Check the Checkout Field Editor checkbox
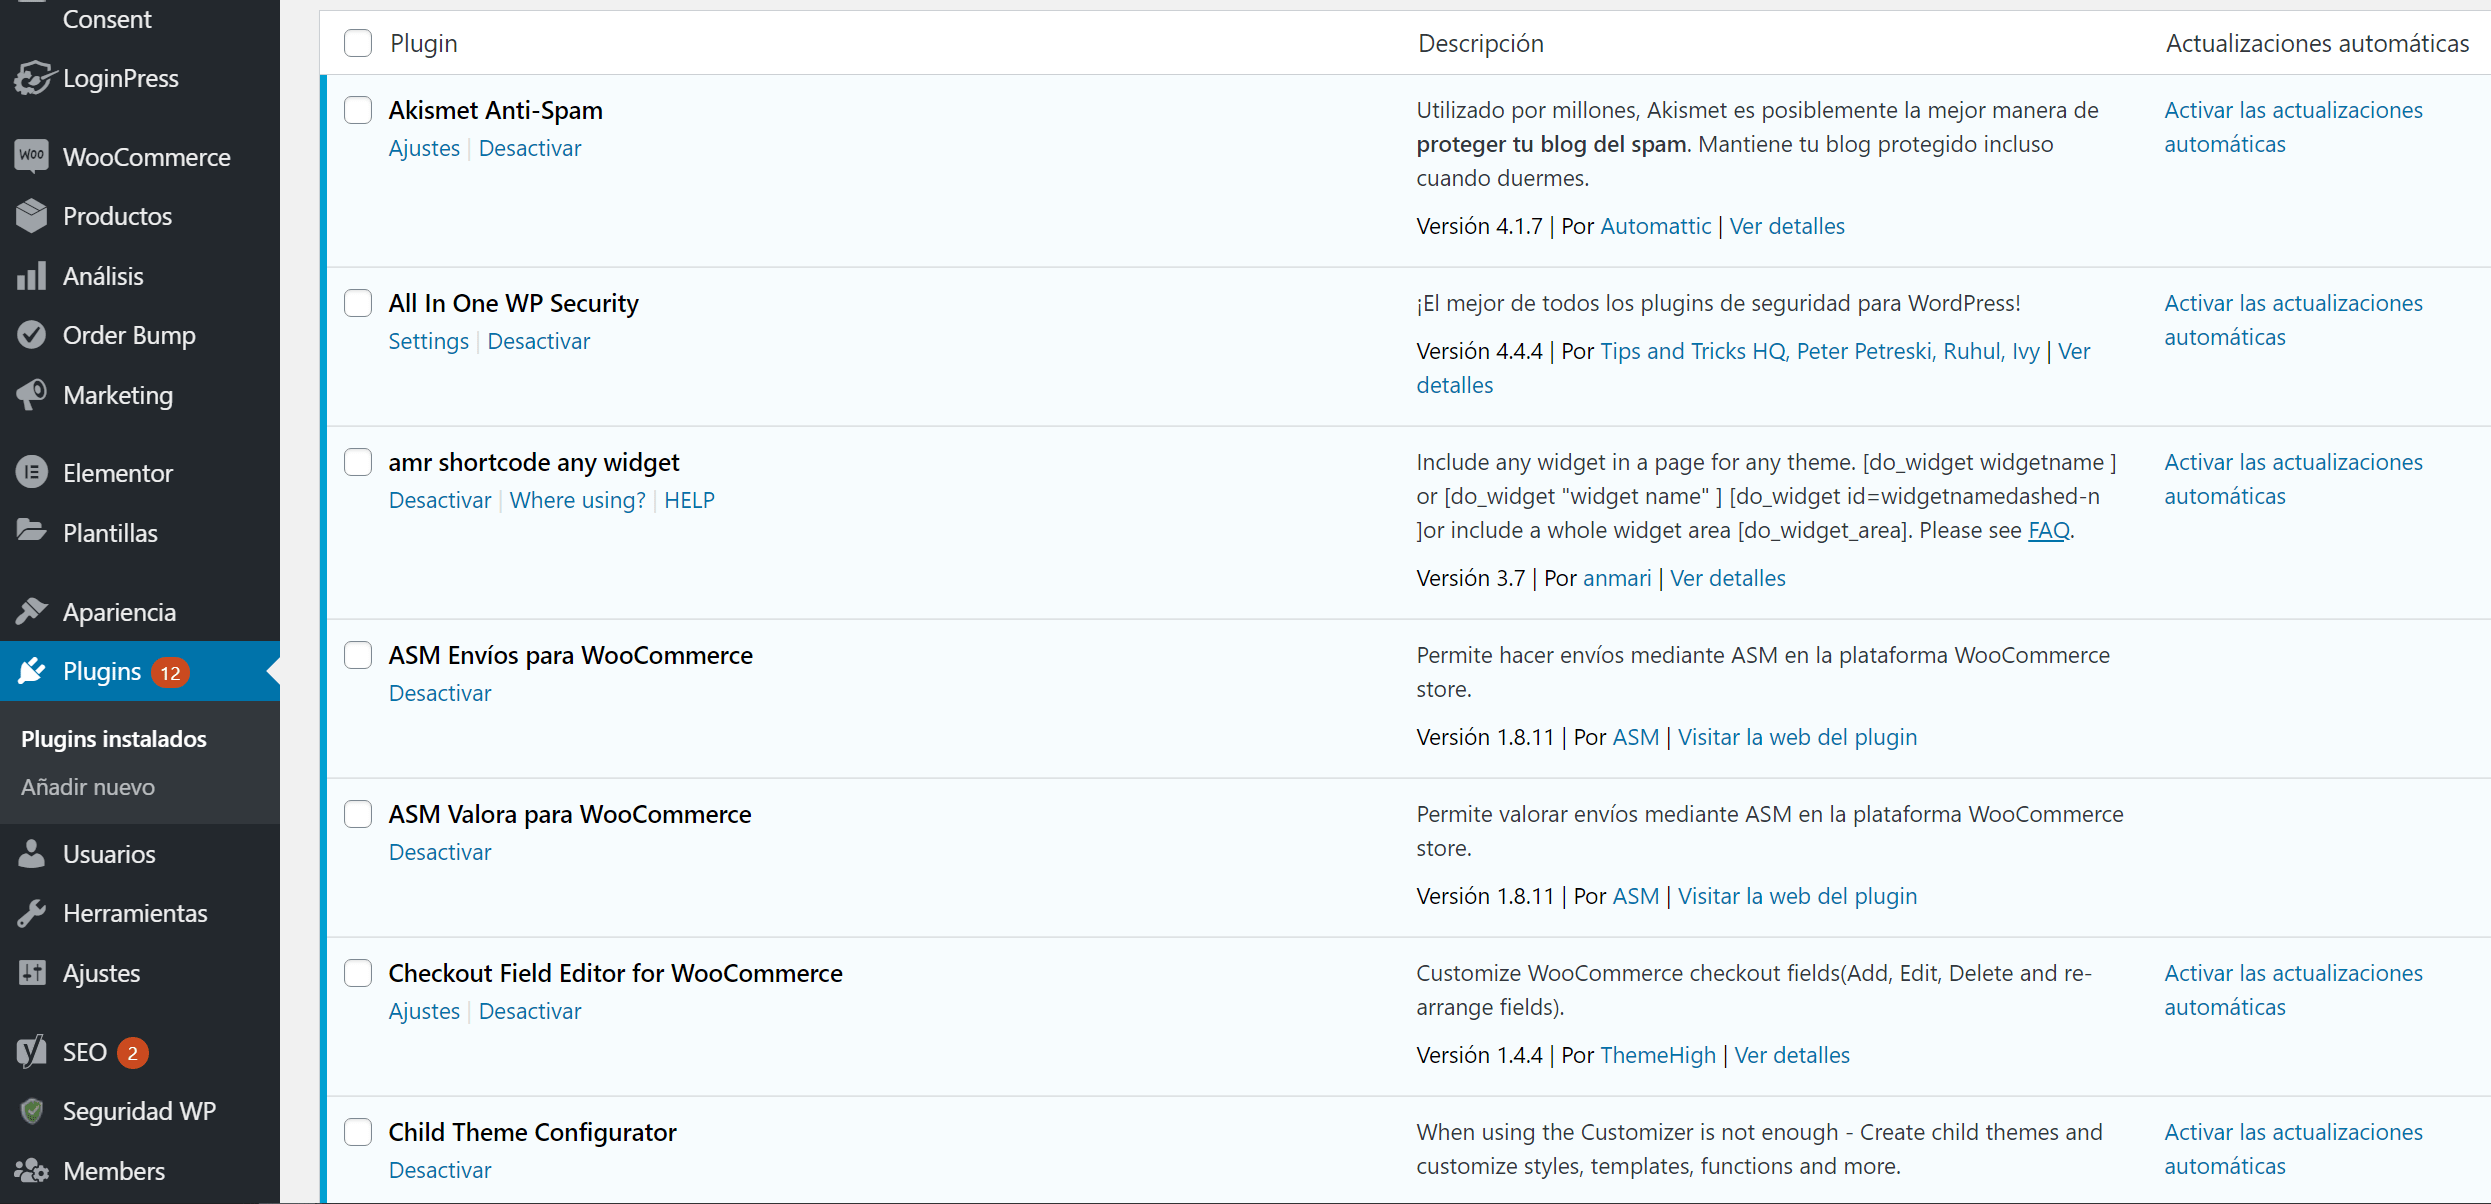This screenshot has width=2491, height=1204. click(358, 973)
